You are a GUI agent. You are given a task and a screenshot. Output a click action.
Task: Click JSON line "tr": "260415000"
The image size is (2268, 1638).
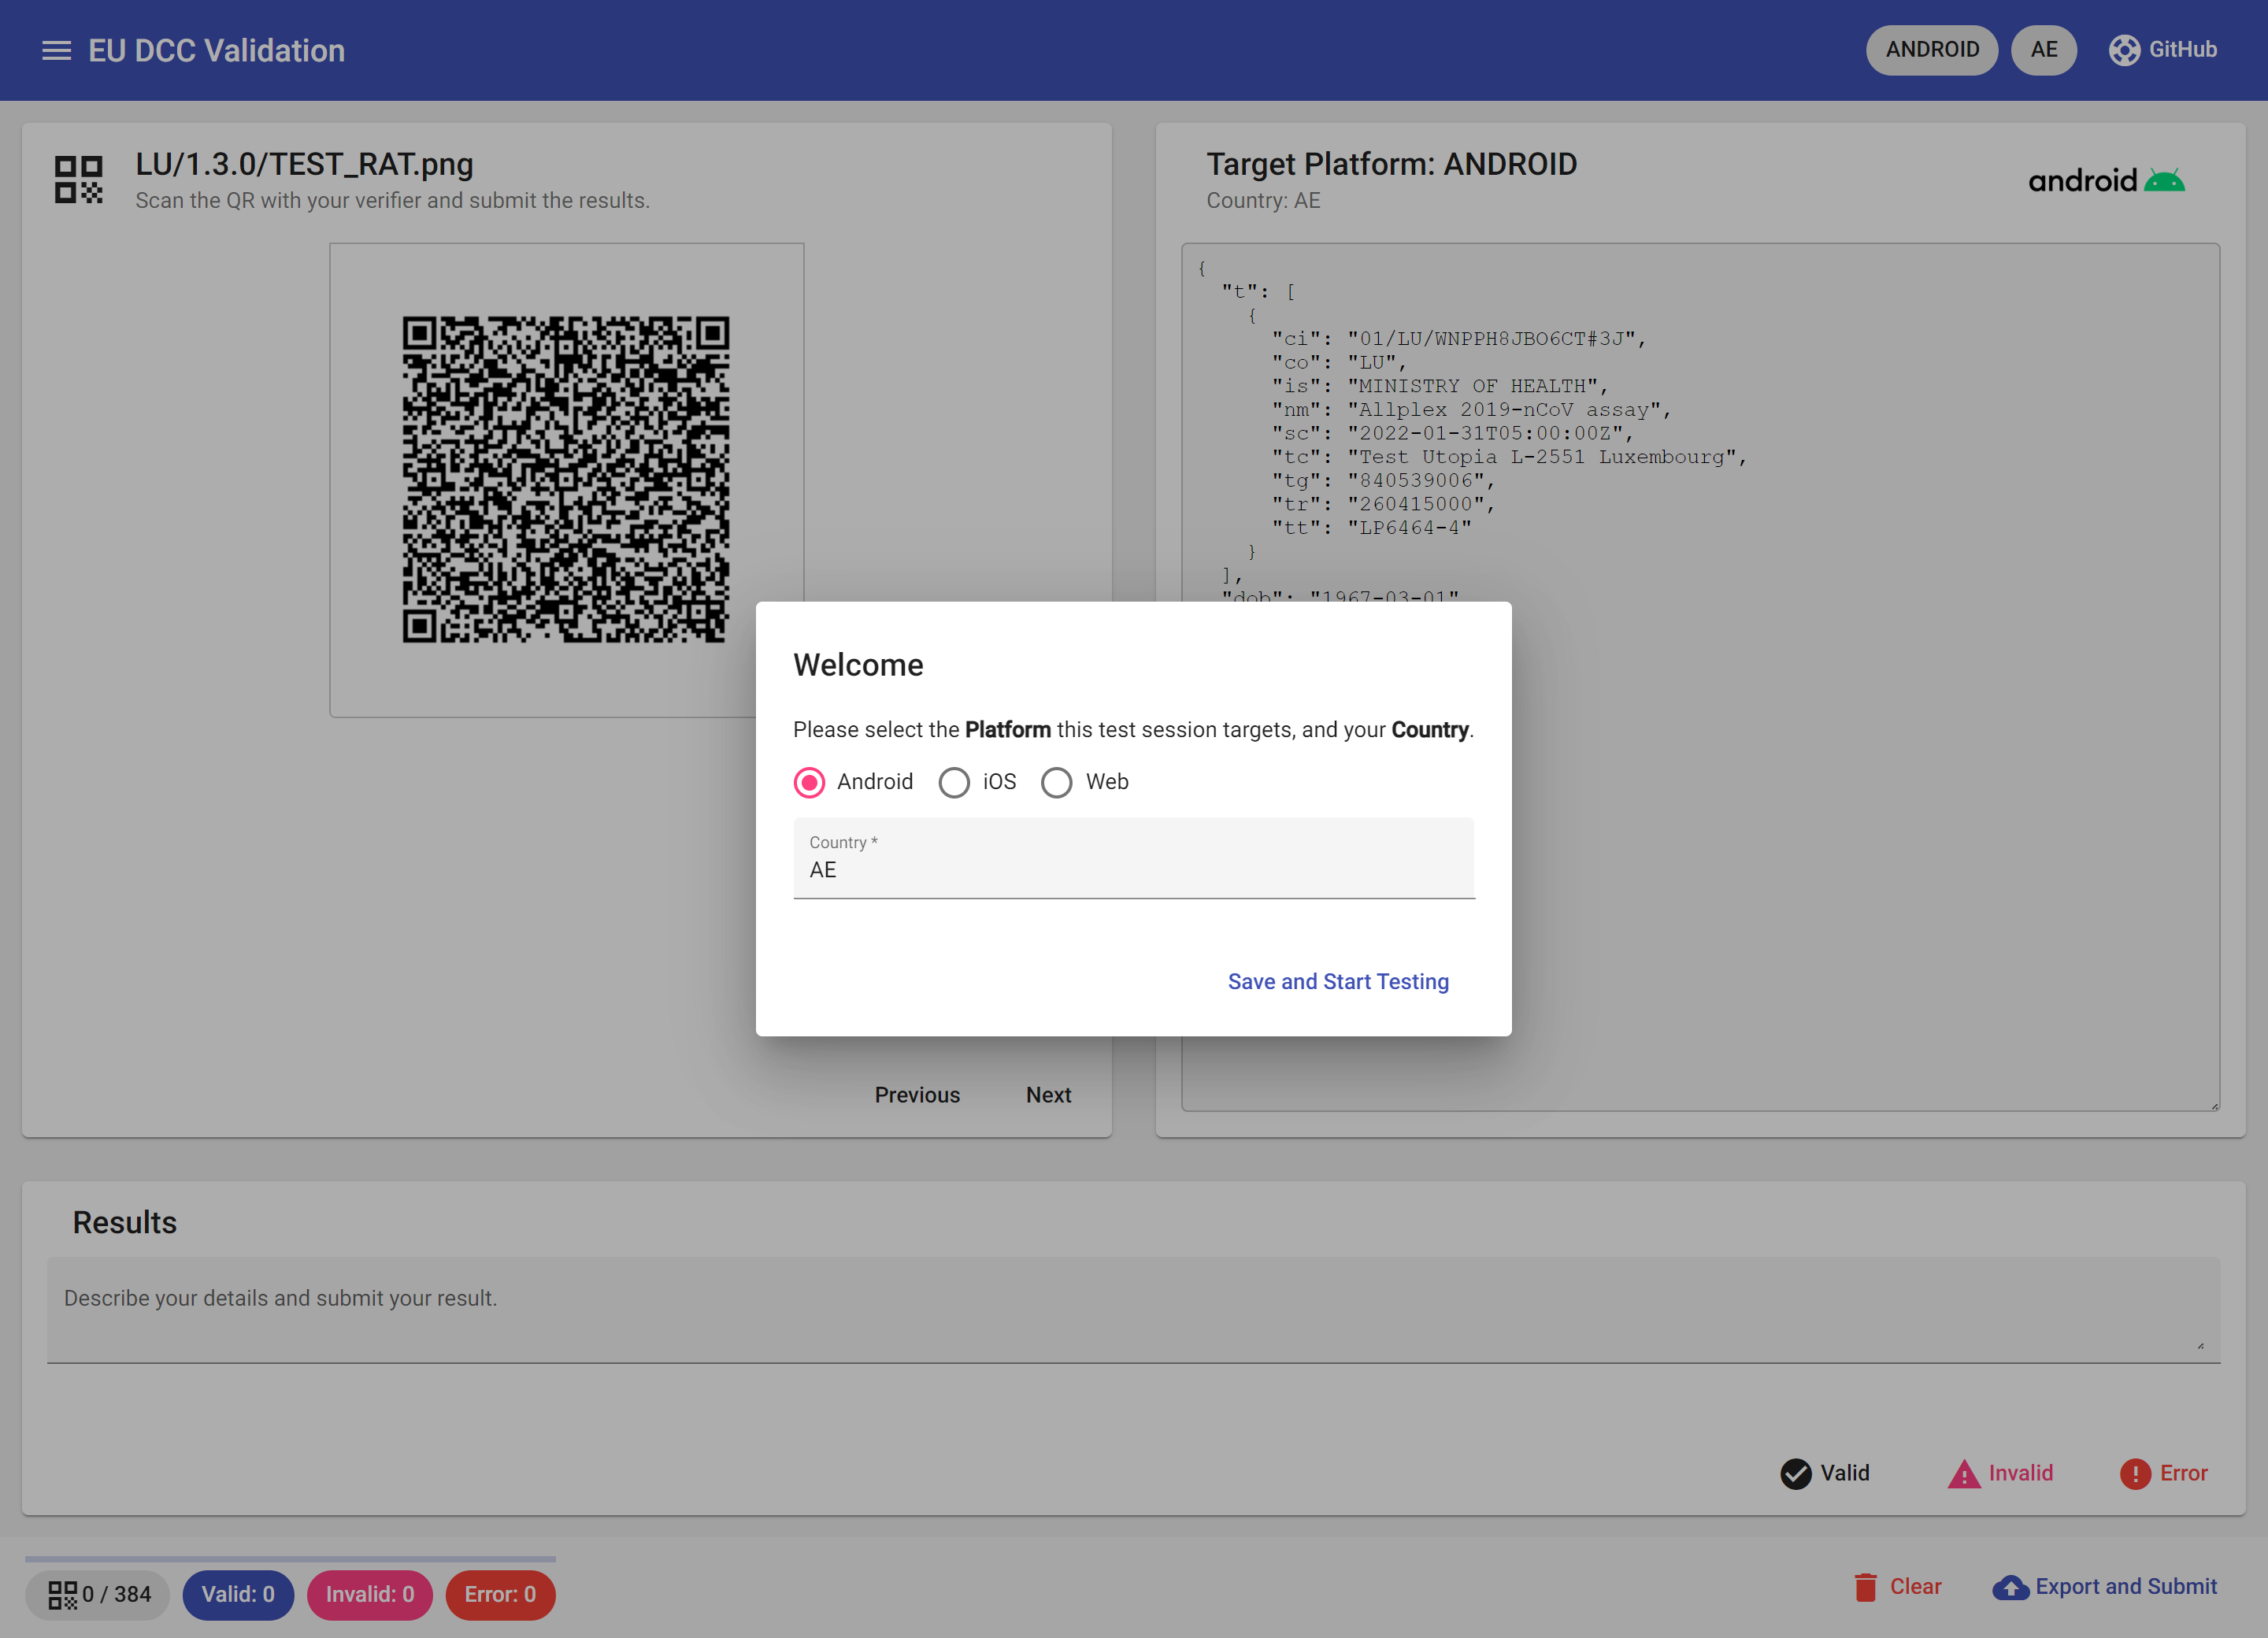tap(1383, 504)
